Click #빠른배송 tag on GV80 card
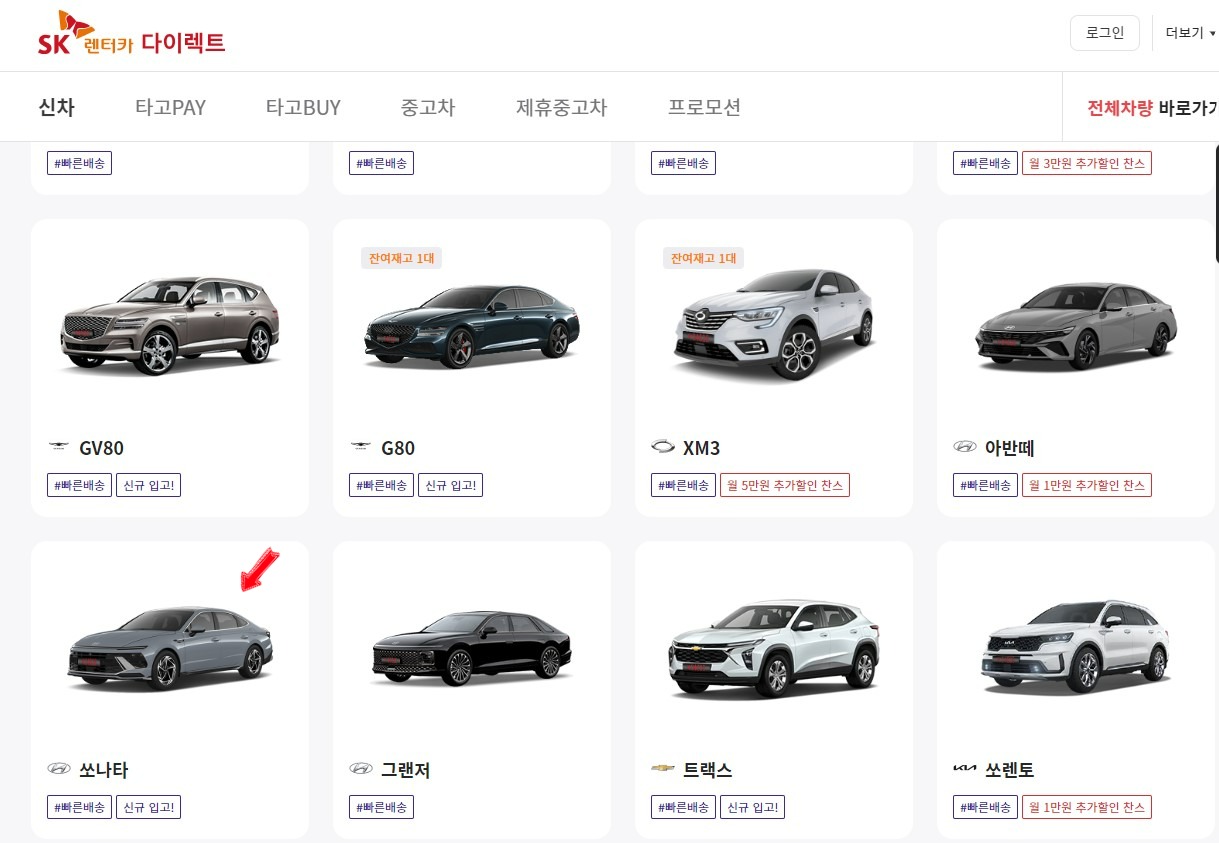Viewport: 1219px width, 843px height. coord(79,485)
